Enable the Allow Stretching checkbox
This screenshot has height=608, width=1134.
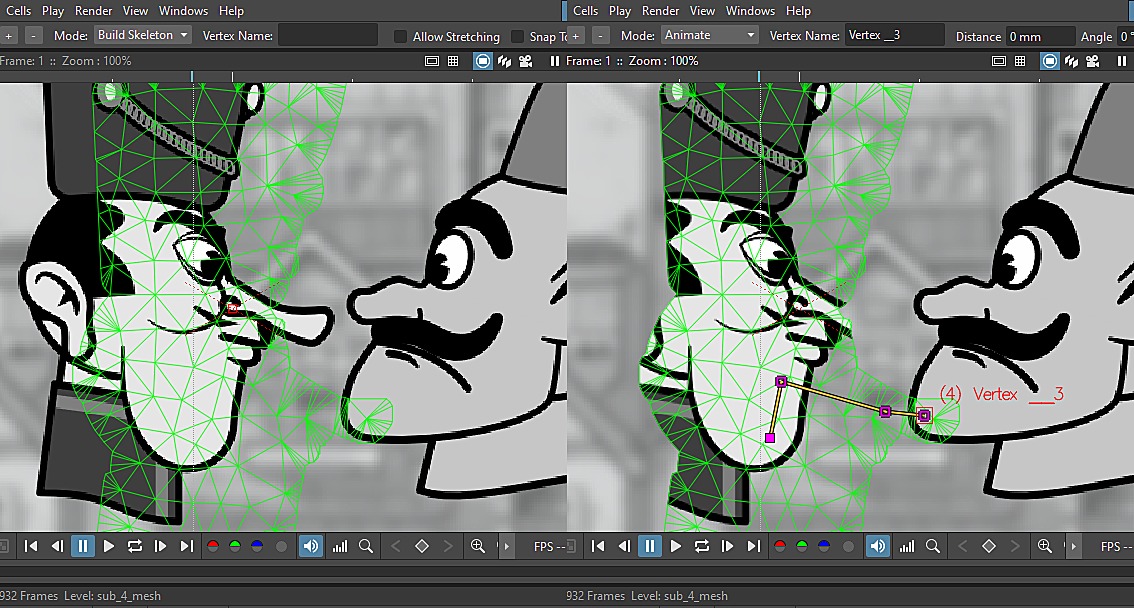tap(400, 36)
